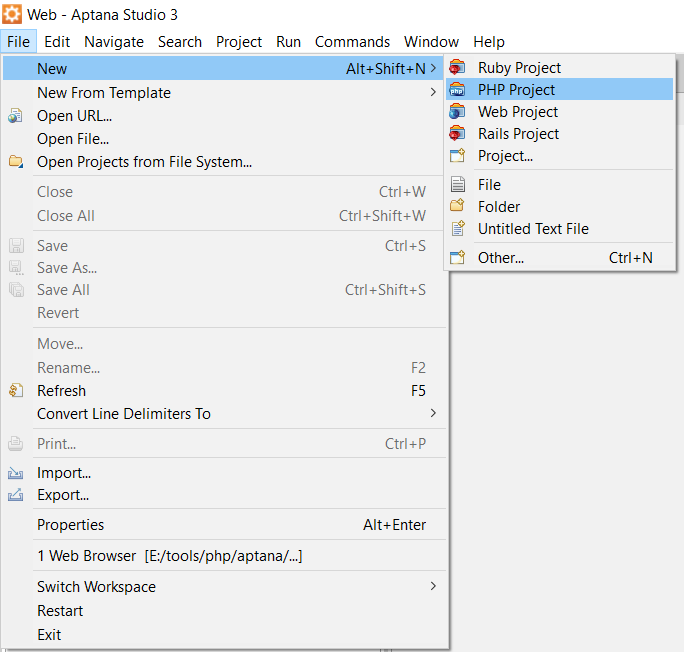684x652 pixels.
Task: Click the new Project... wizard icon
Action: (457, 156)
